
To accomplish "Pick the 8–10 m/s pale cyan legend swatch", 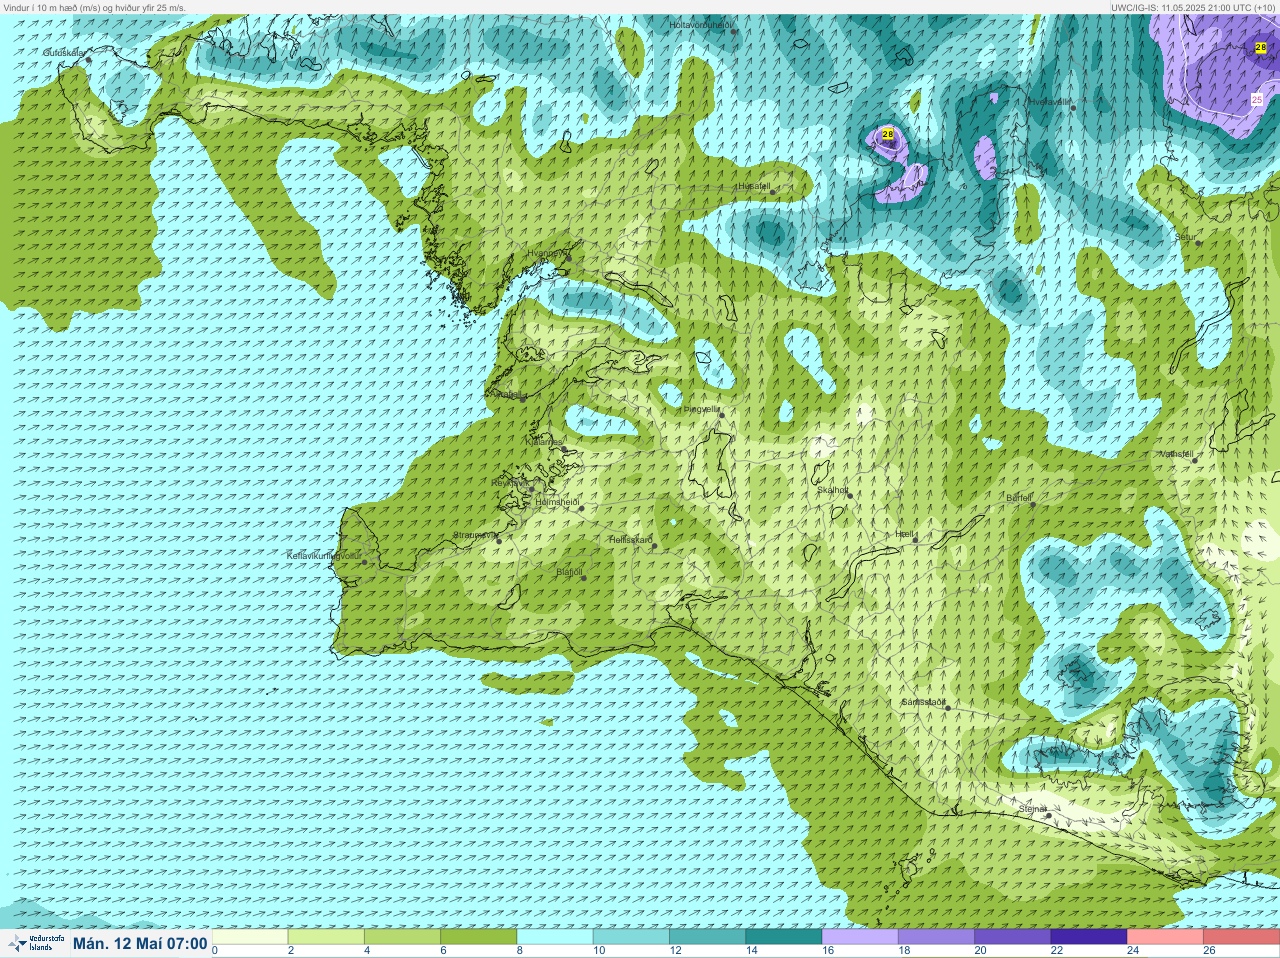I will pyautogui.click(x=555, y=937).
